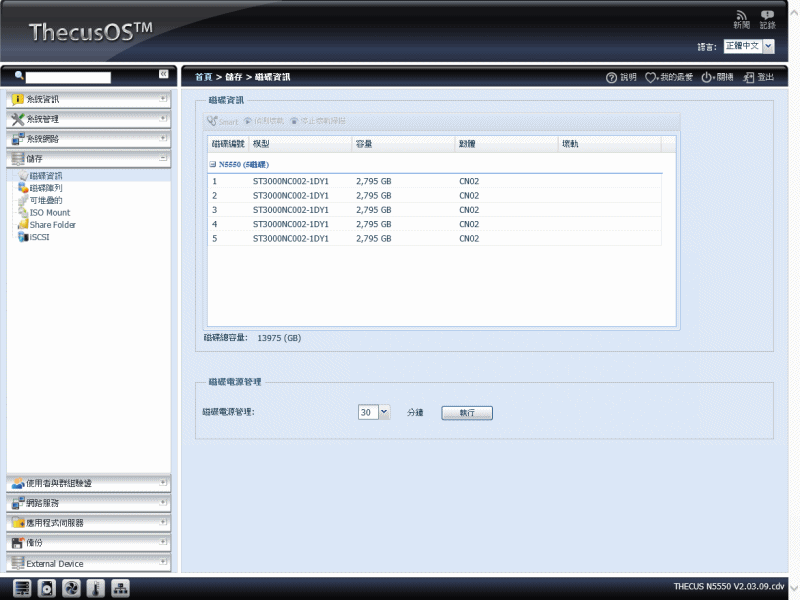This screenshot has height=600, width=800.
Task: Click the fan status footer icon
Action: pos(71,588)
